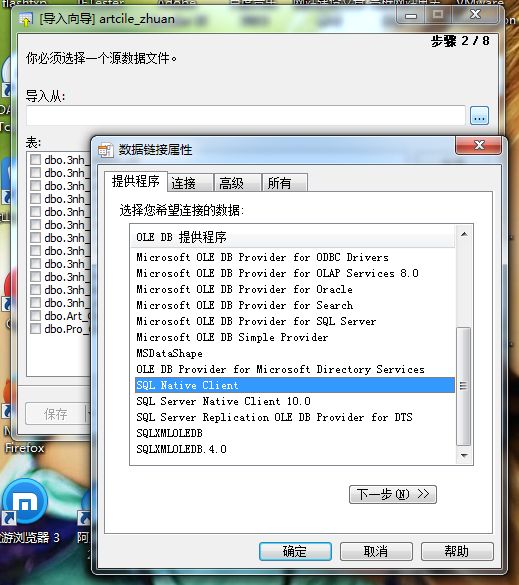
Task: Check the dbo.Art_ table checkbox
Action: (x=35, y=316)
